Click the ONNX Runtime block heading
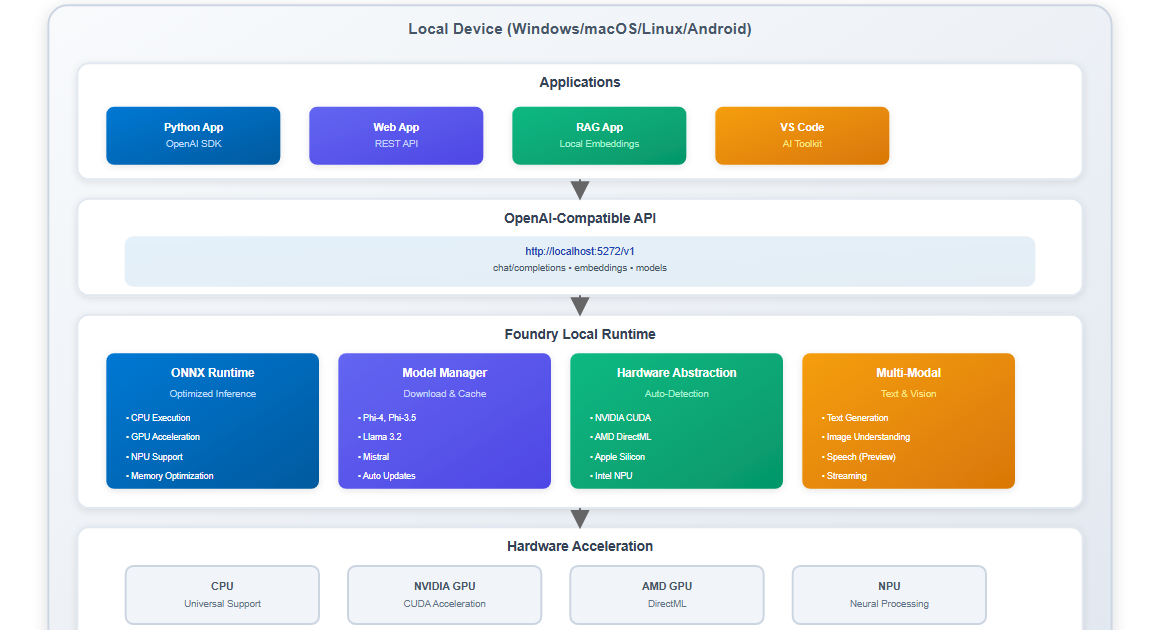Viewport: 1160px width, 630px height. pyautogui.click(x=212, y=373)
